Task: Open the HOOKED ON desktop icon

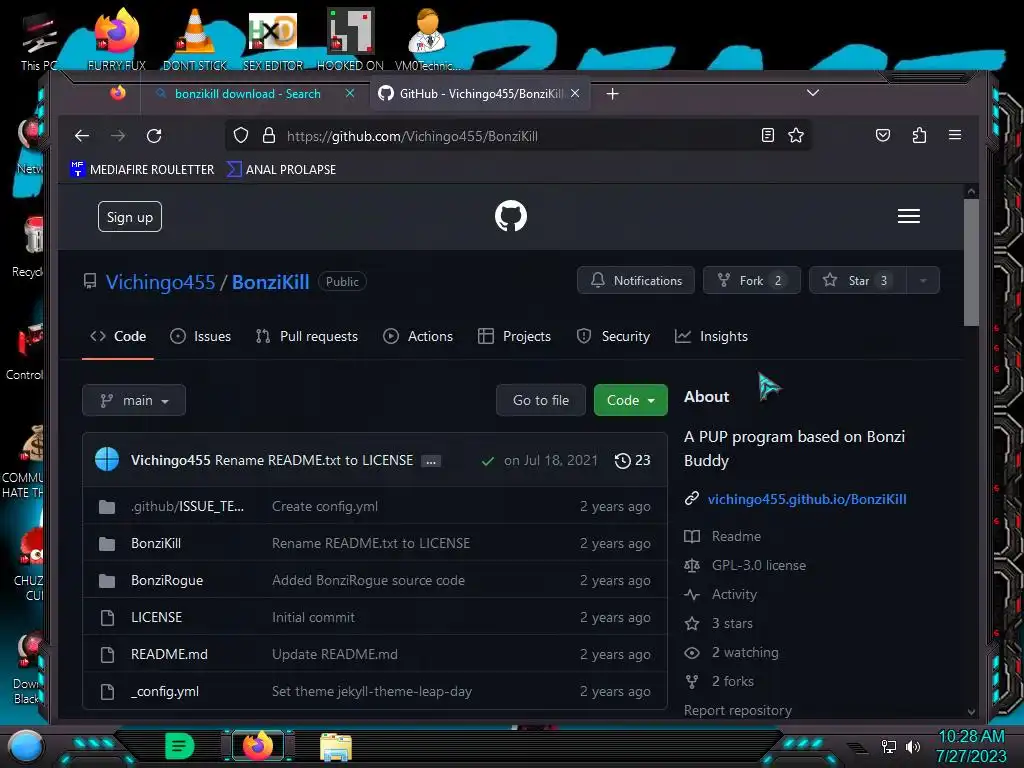Action: point(350,38)
